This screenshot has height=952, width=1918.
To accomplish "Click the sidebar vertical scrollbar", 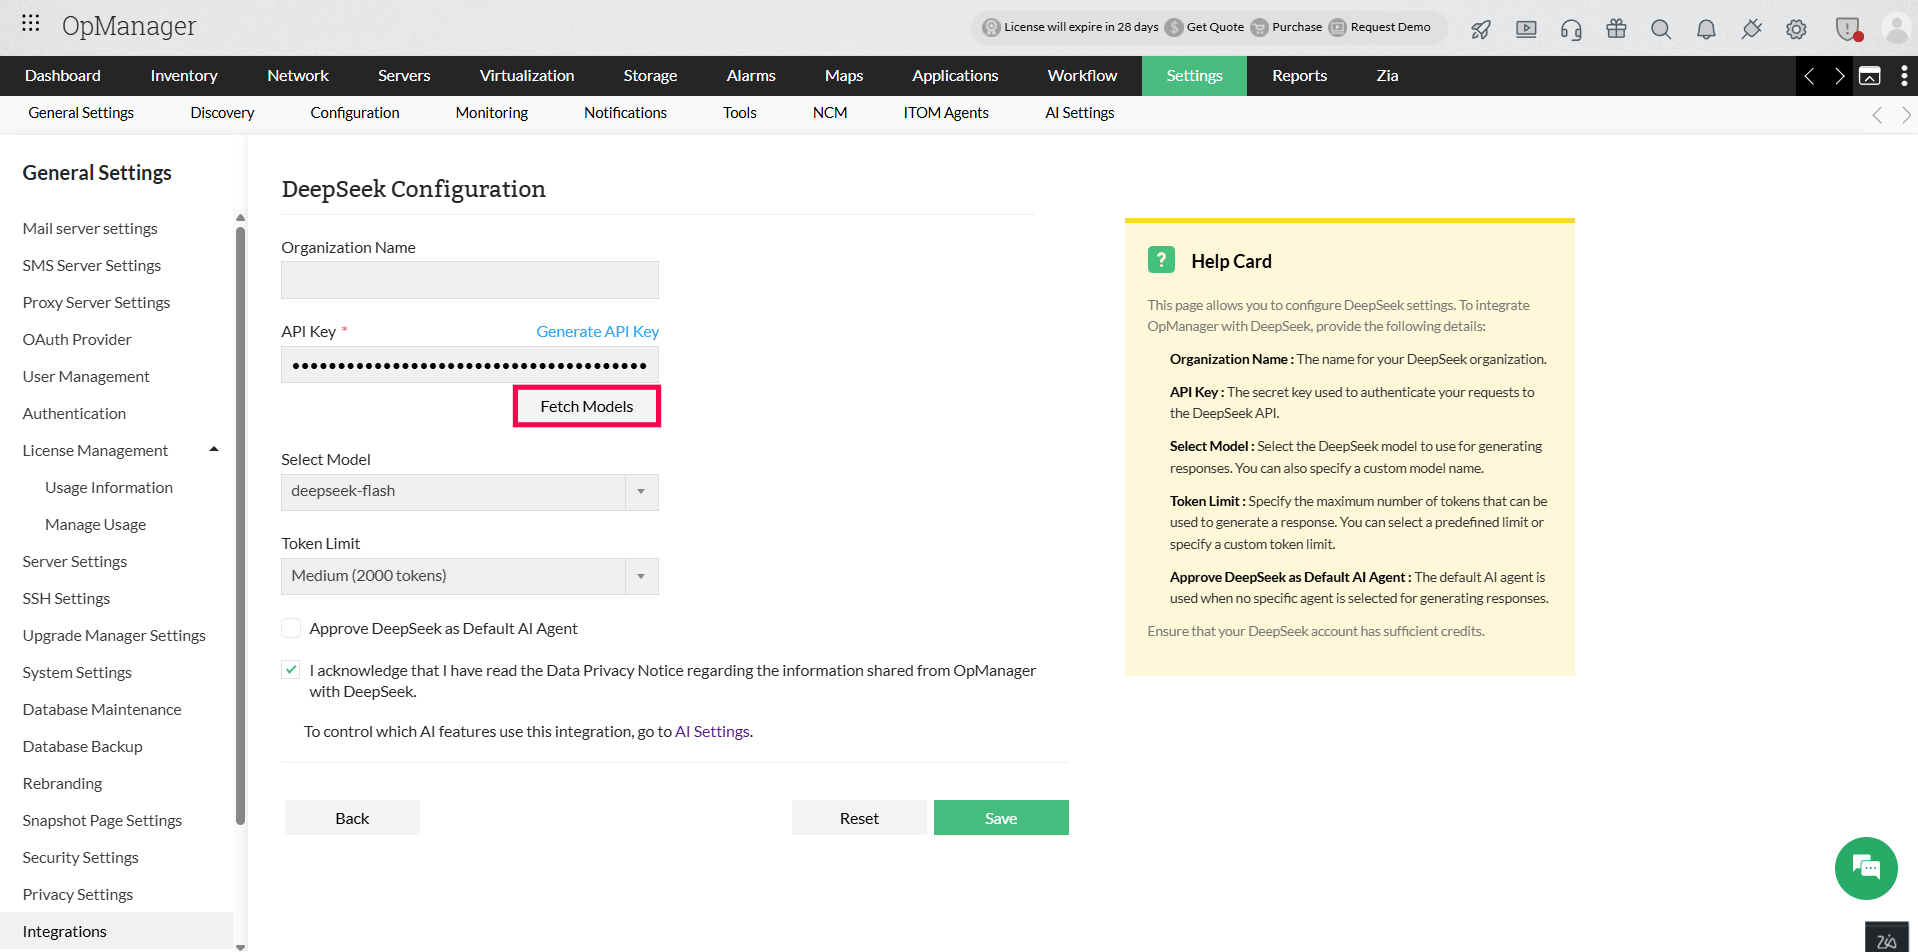I will click(x=240, y=525).
